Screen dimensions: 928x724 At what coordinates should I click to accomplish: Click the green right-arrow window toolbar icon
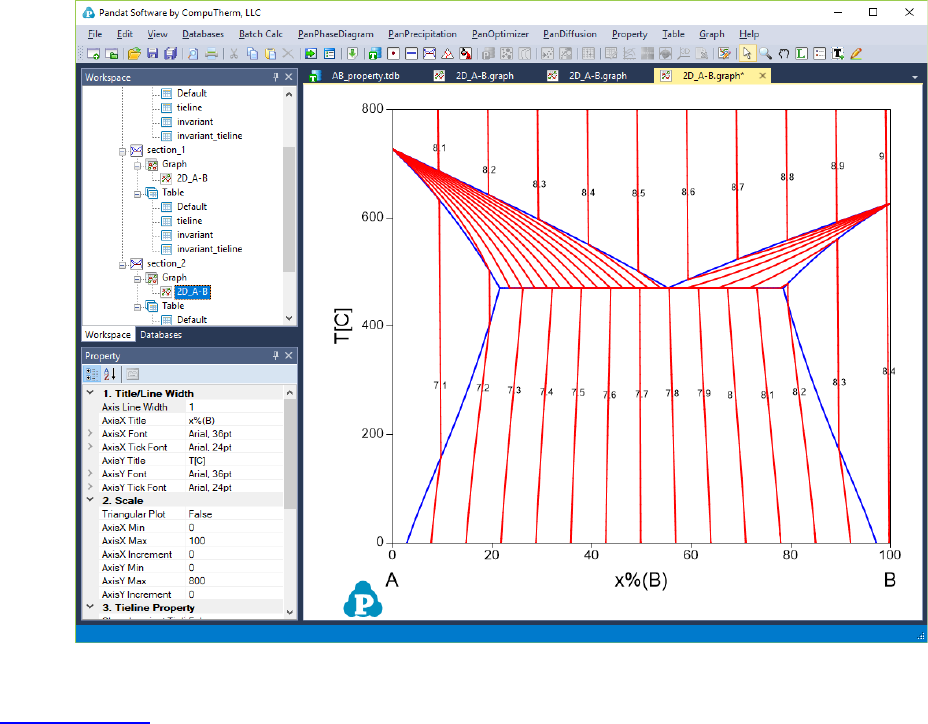click(311, 54)
